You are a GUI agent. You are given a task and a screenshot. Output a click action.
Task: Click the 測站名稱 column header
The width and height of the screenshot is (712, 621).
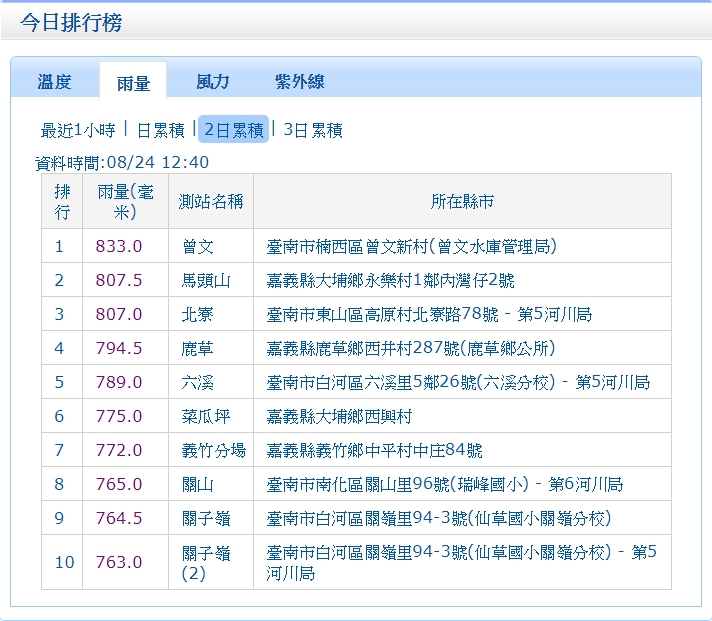coord(211,202)
